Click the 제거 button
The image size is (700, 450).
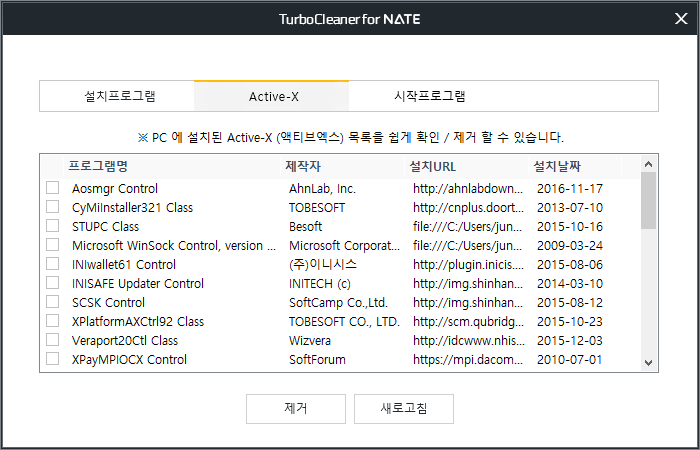(x=296, y=408)
